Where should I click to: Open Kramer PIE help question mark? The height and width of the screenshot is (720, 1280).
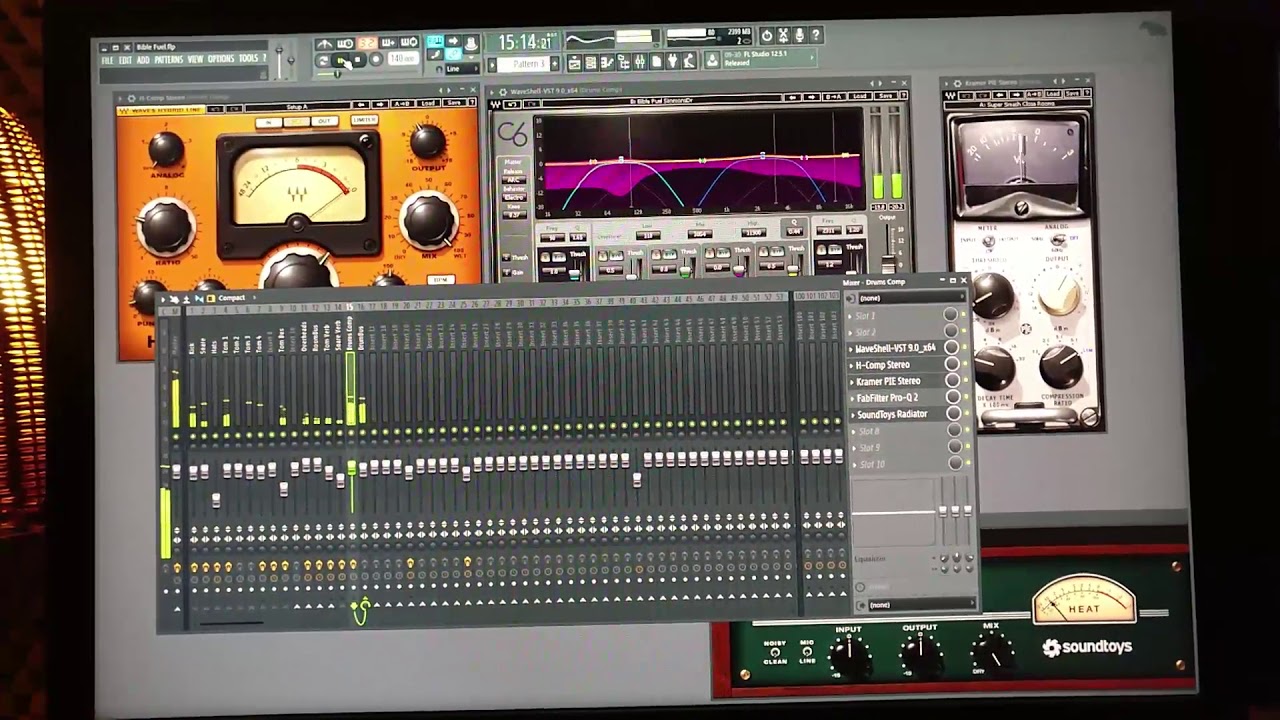point(1086,93)
